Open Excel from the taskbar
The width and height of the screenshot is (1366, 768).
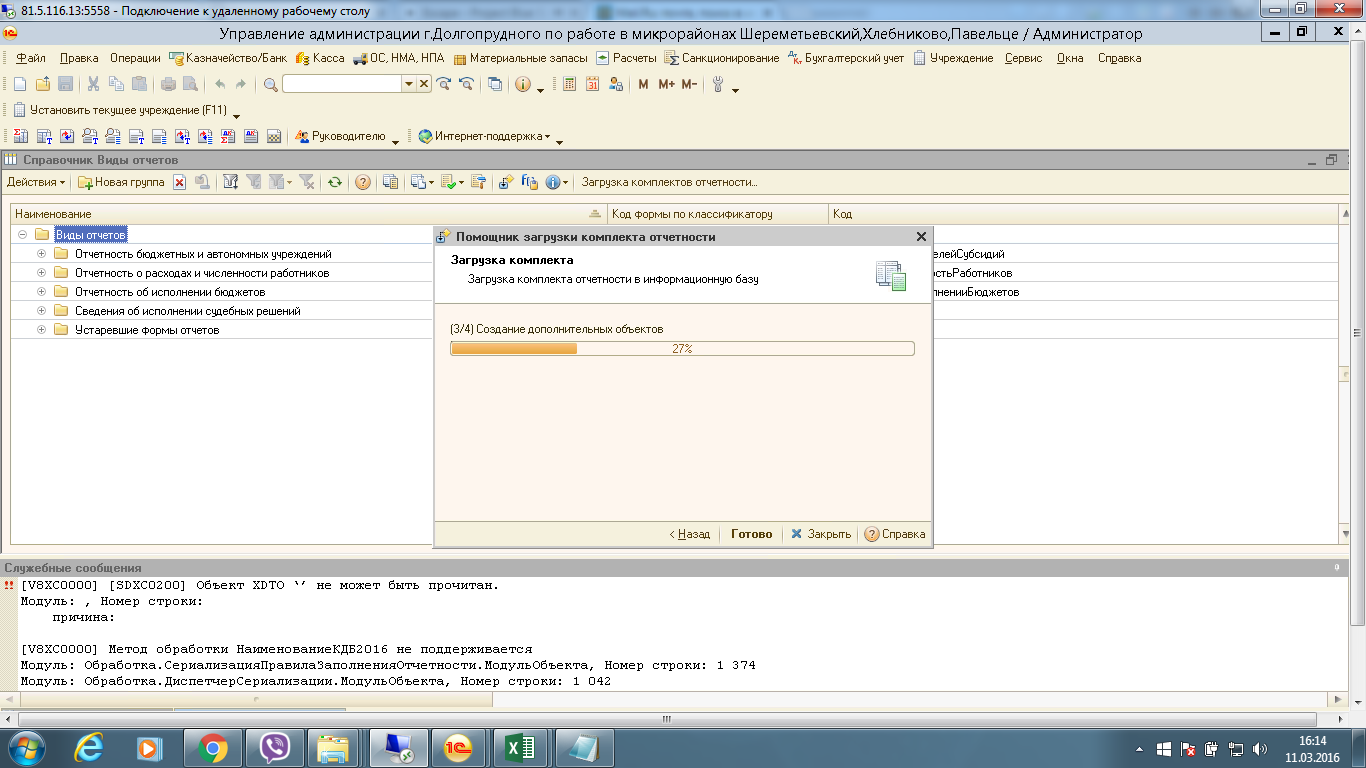click(x=521, y=747)
